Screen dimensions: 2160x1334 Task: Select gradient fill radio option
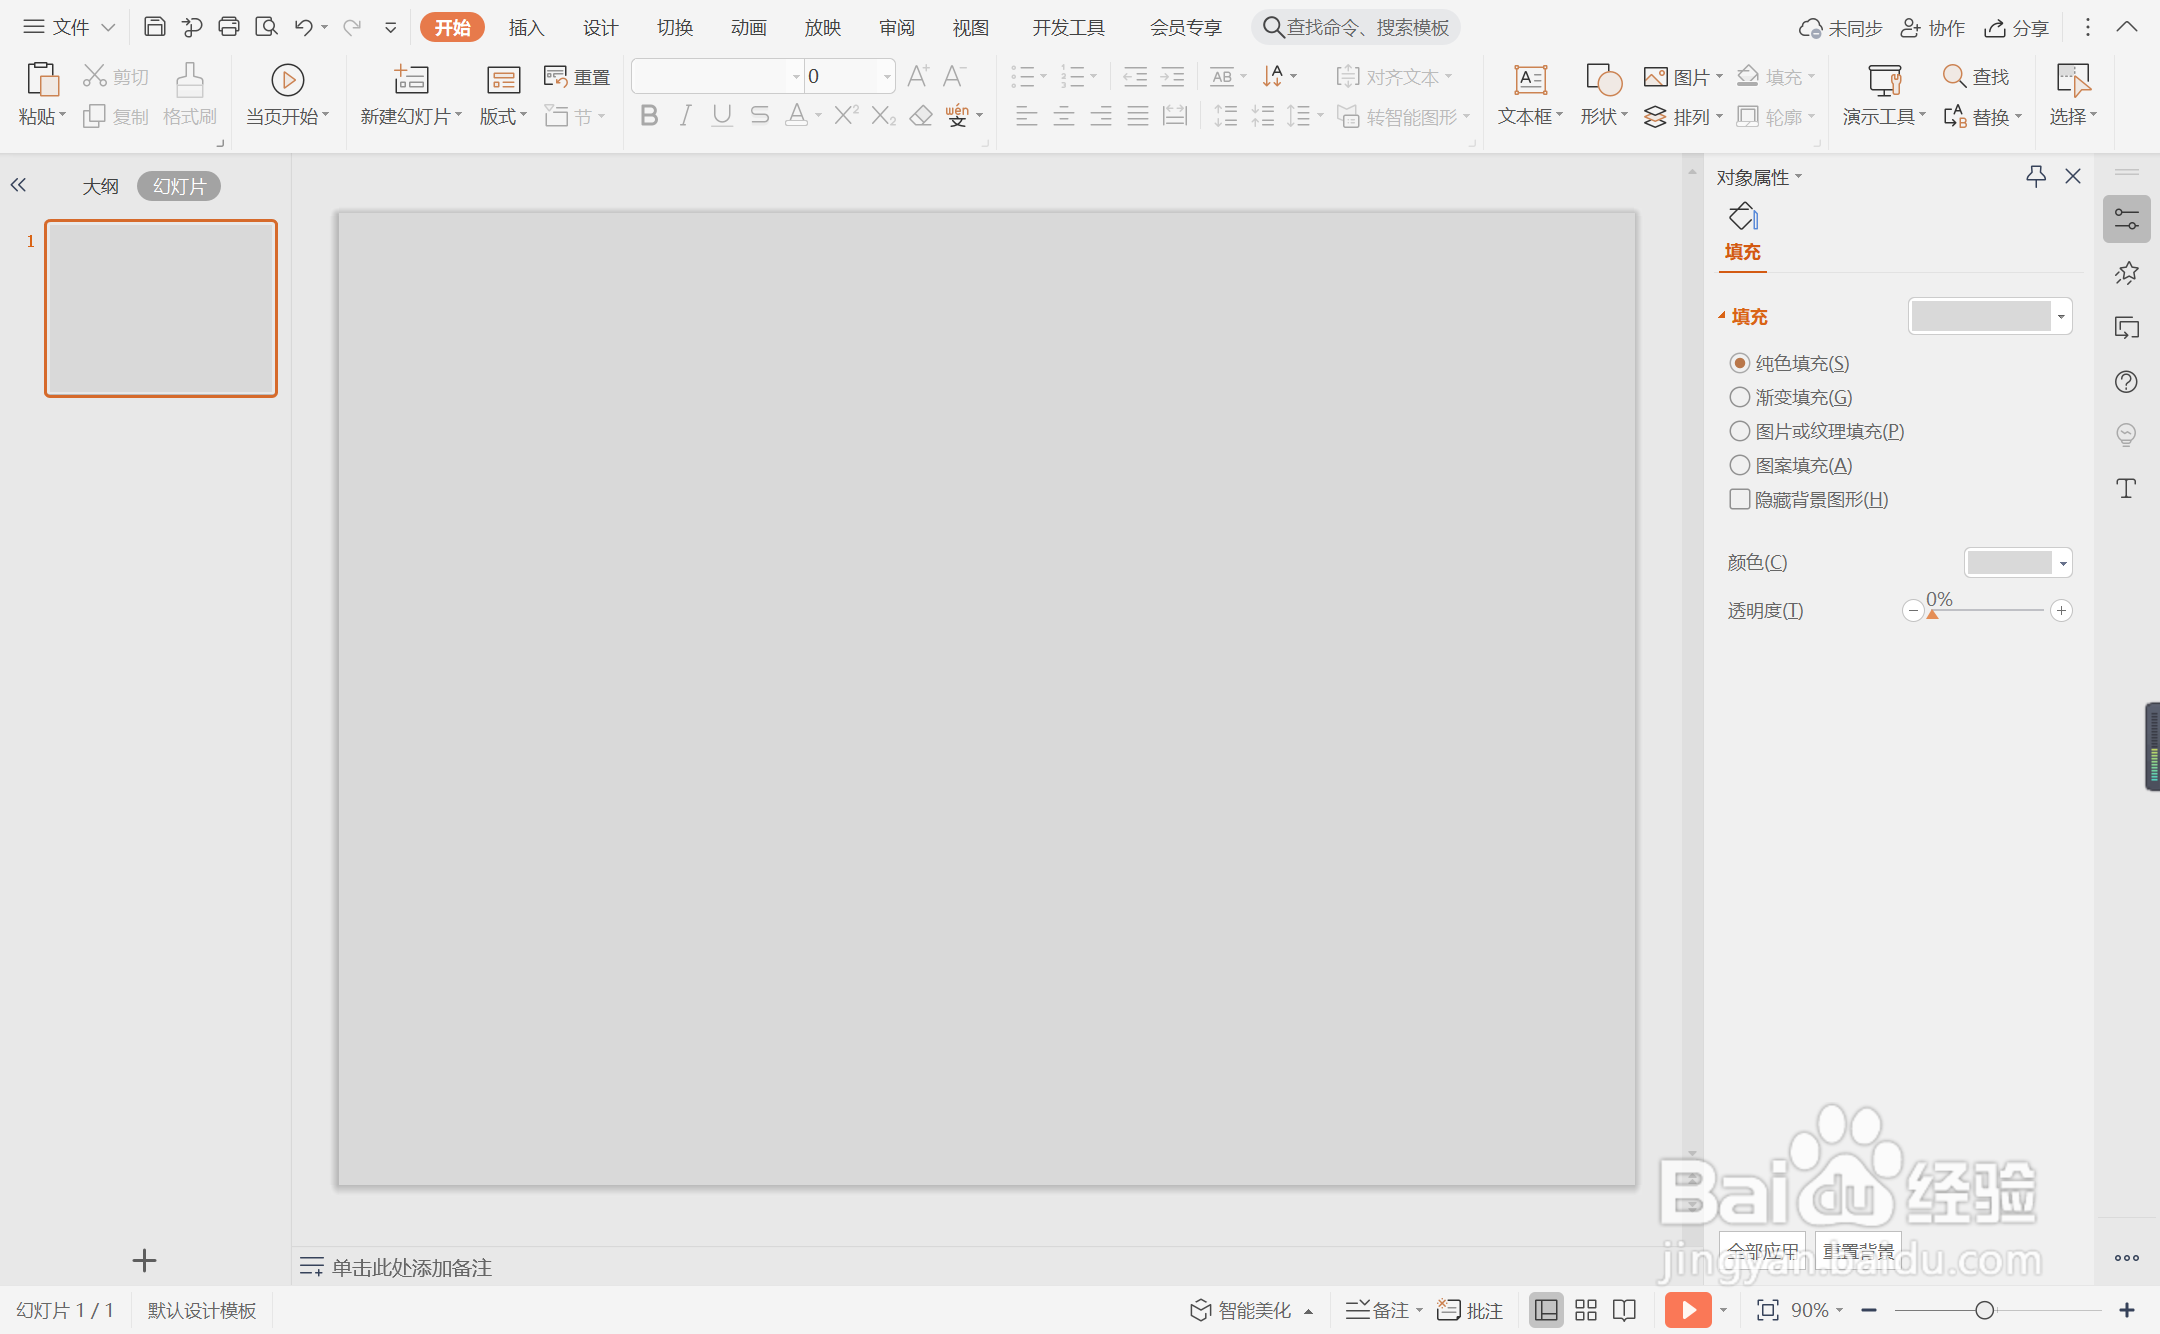click(x=1740, y=397)
